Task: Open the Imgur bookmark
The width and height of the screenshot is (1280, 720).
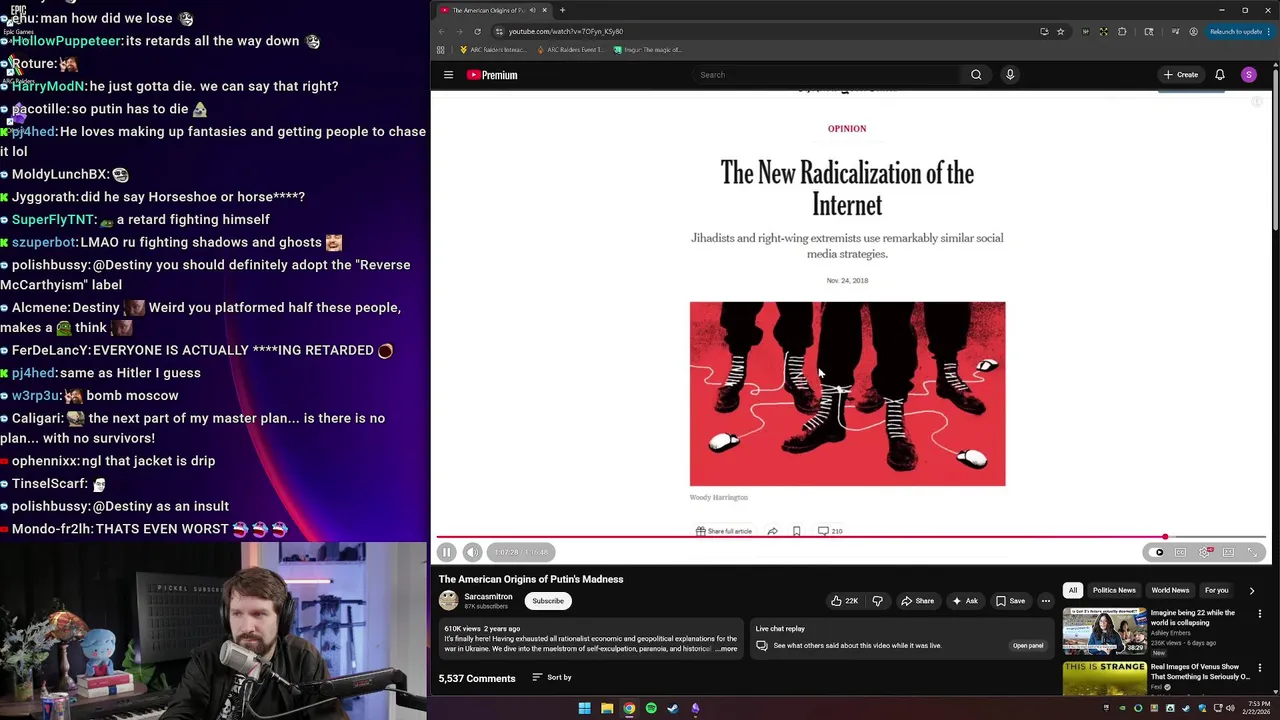Action: tap(647, 49)
